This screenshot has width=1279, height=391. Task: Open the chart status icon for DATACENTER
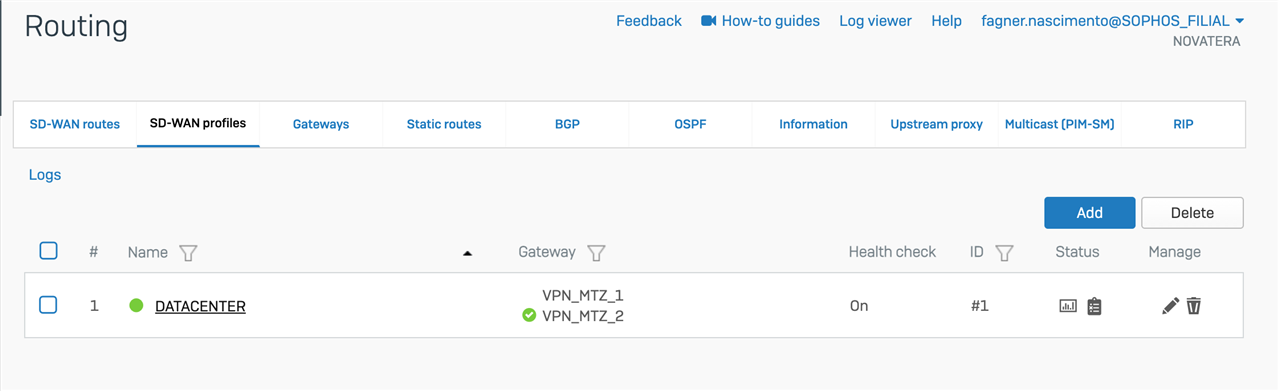tap(1068, 306)
